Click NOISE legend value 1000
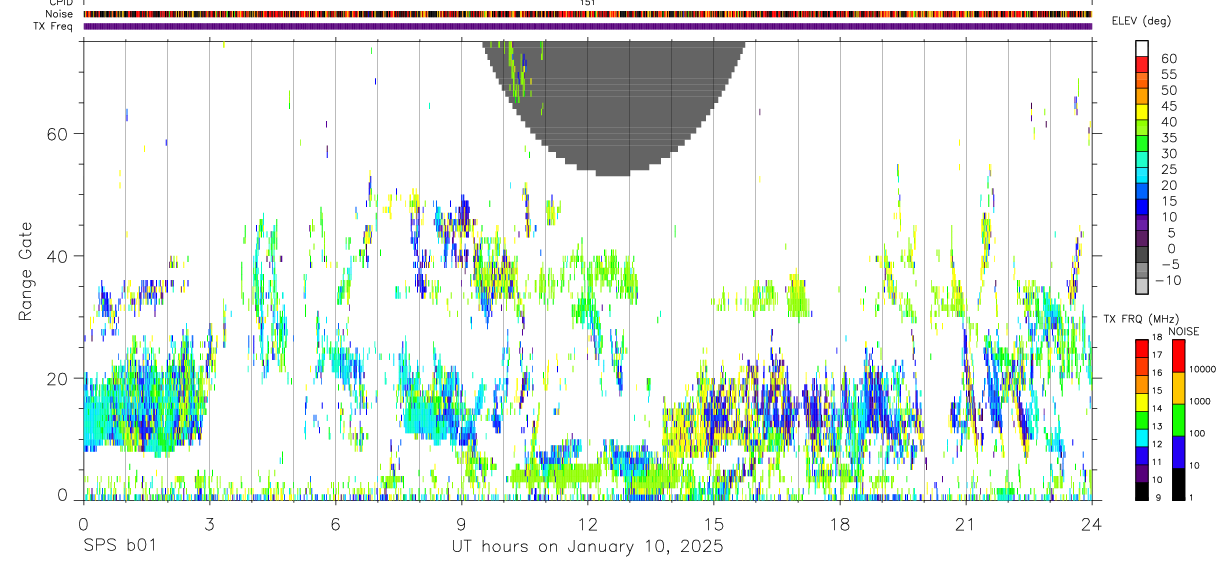 tap(1202, 401)
